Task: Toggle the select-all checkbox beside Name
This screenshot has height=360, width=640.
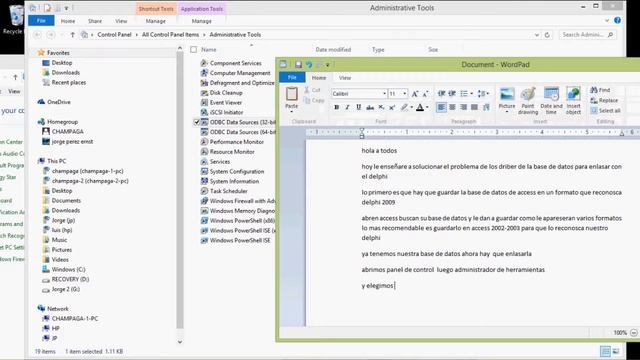Action: (193, 49)
